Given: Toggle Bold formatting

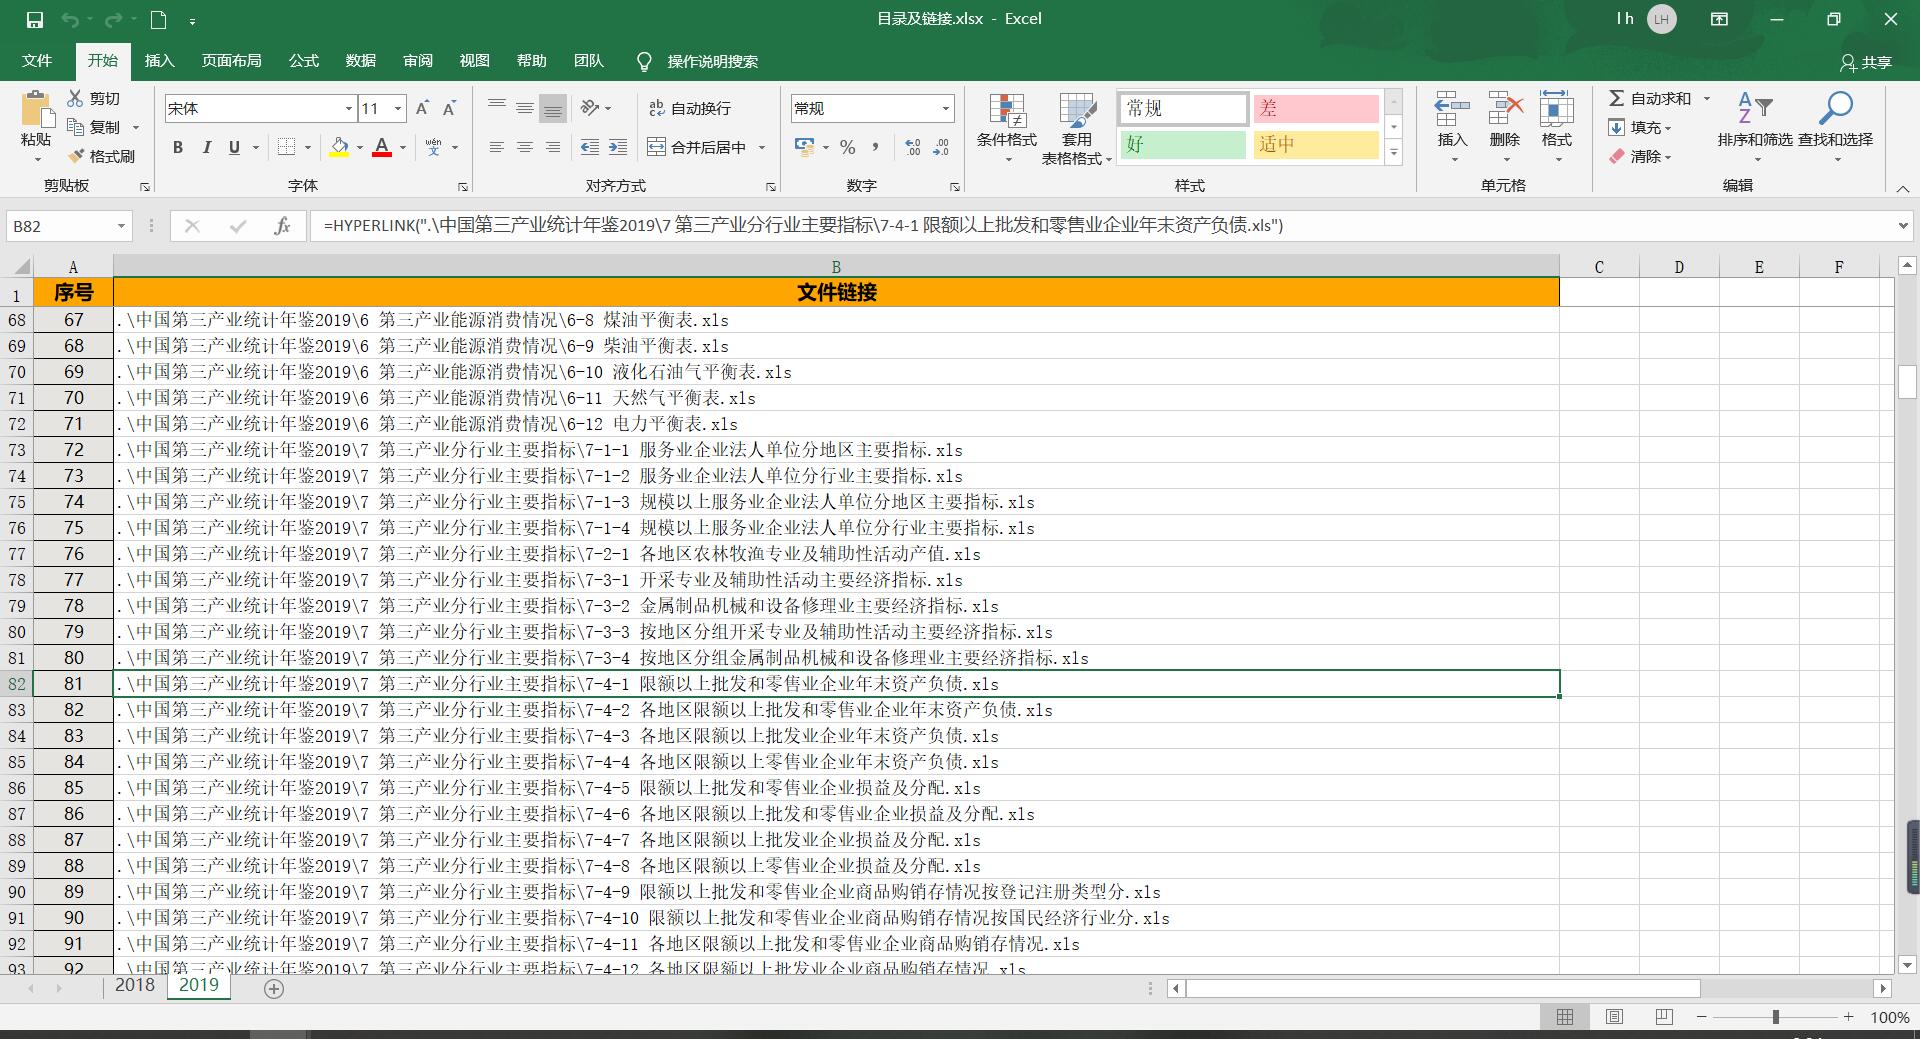Looking at the screenshot, I should tap(178, 147).
